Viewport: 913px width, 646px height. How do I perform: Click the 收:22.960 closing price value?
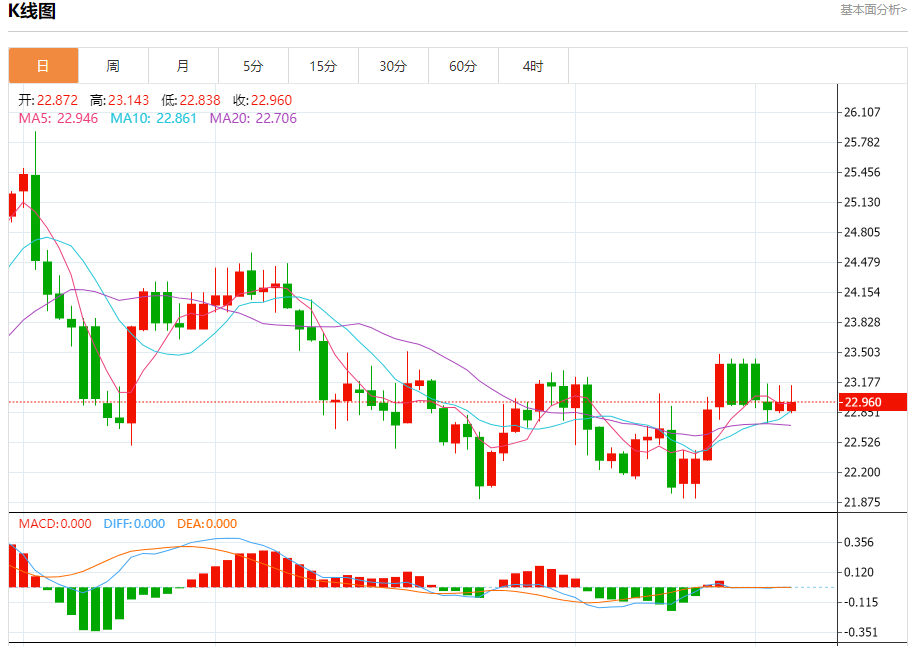(263, 100)
